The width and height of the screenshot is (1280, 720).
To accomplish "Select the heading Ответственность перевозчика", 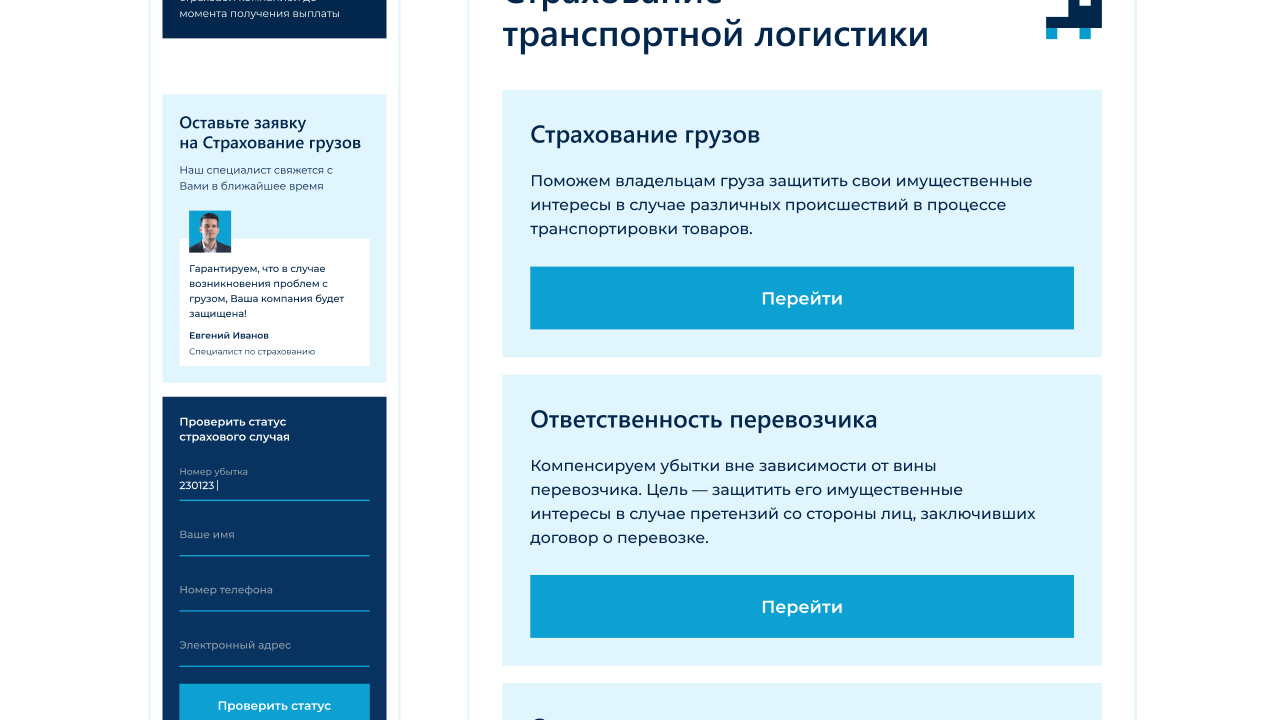I will pos(703,419).
